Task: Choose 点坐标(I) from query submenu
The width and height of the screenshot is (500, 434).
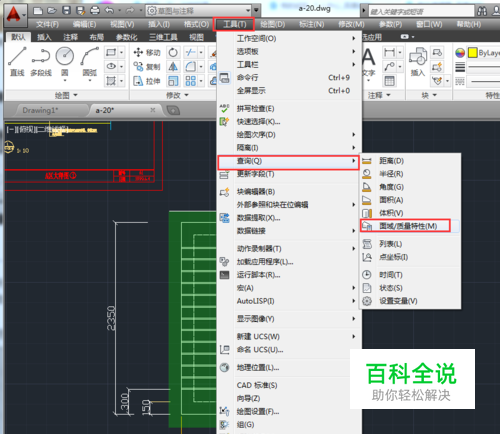Action: (411, 257)
